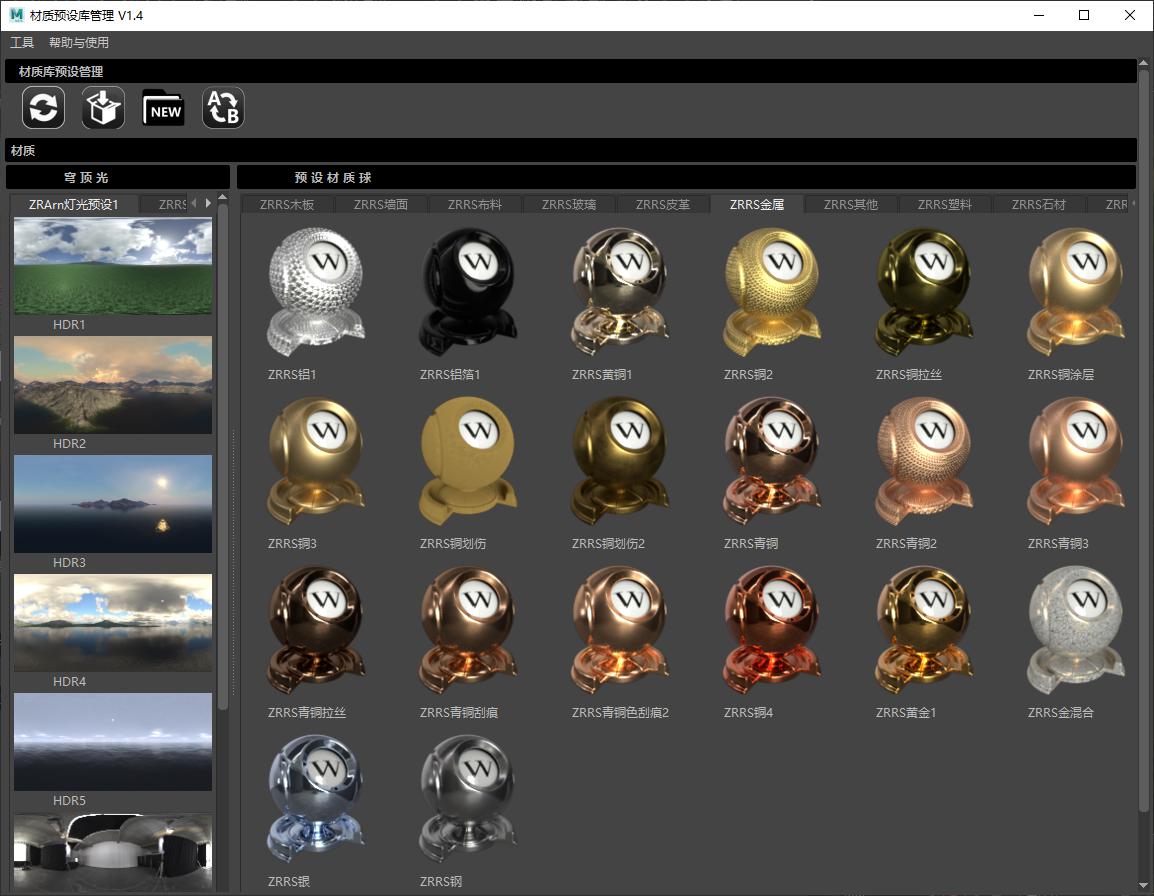The height and width of the screenshot is (896, 1154).
Task: Select the ZRRS铝1 material ball
Action: 316,291
